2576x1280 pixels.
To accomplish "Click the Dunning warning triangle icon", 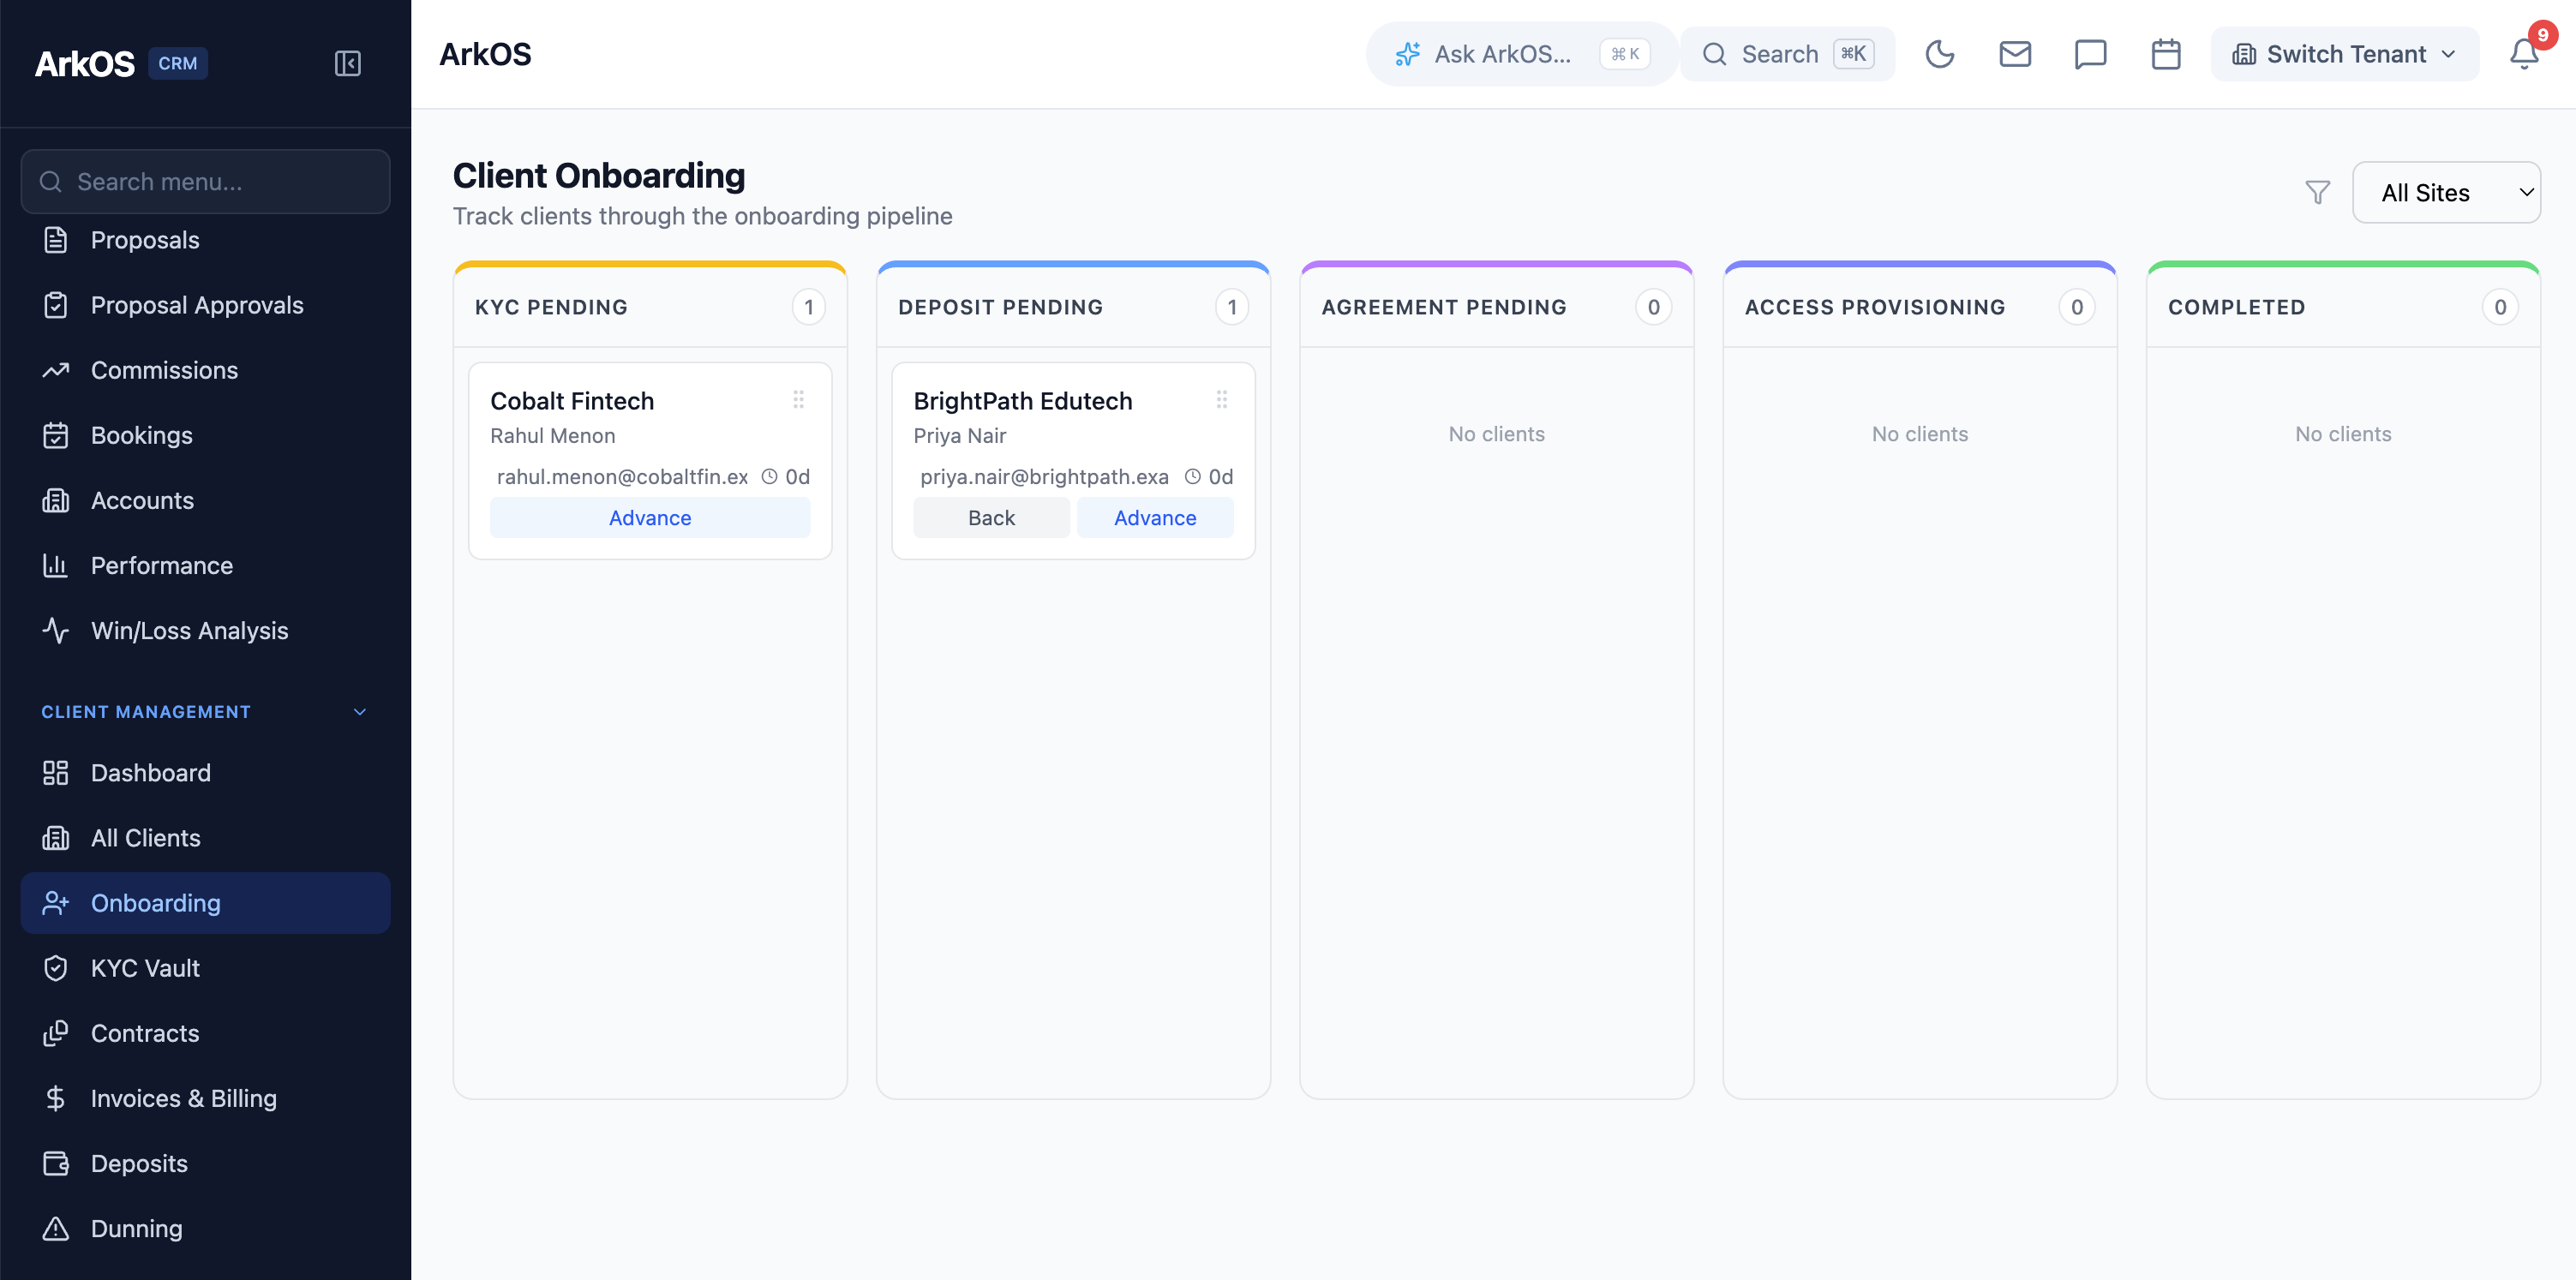I will pos(56,1228).
